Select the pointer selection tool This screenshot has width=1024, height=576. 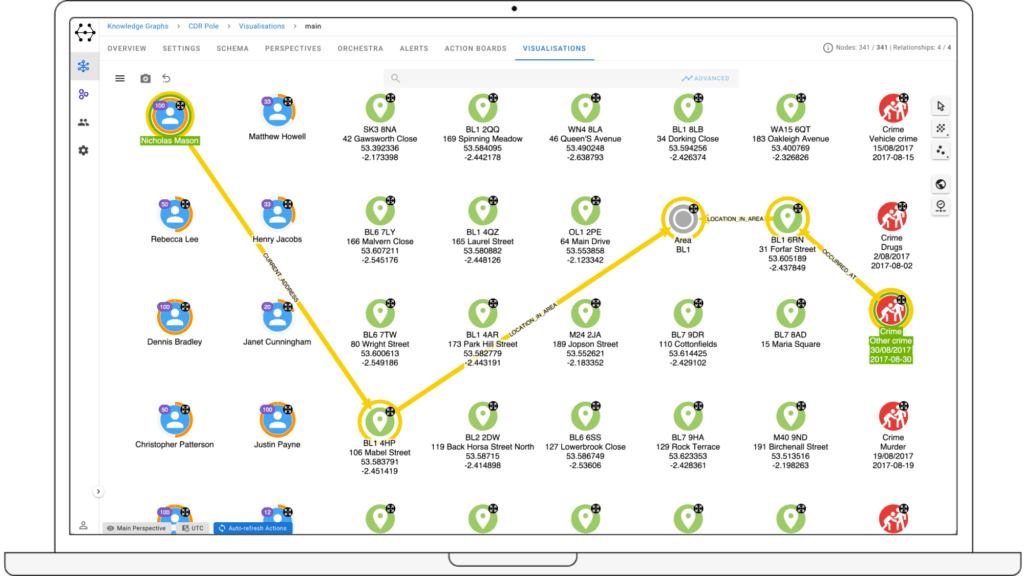940,106
